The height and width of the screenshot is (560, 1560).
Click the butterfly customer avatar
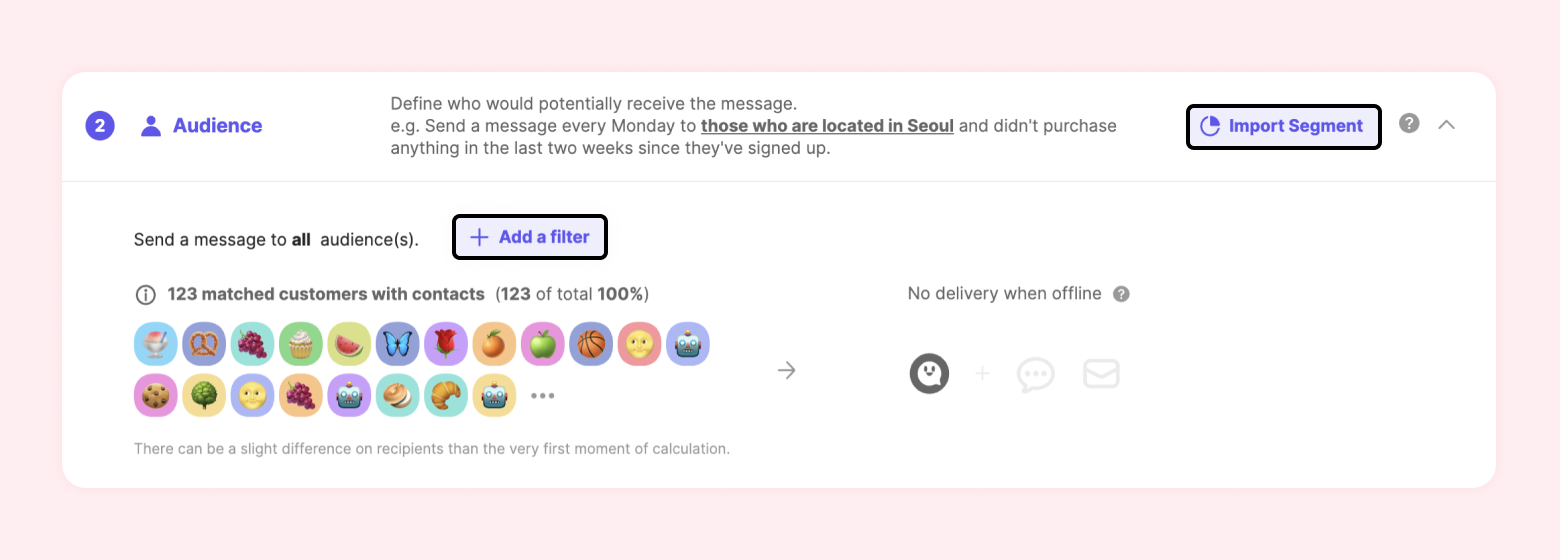397,344
